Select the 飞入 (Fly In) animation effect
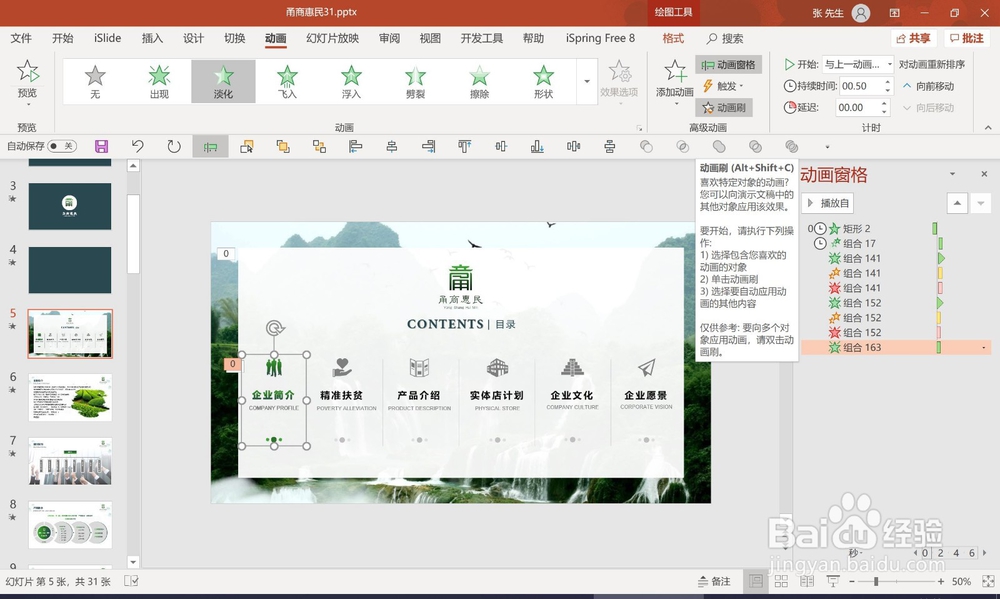The height and width of the screenshot is (599, 1000). (x=288, y=82)
